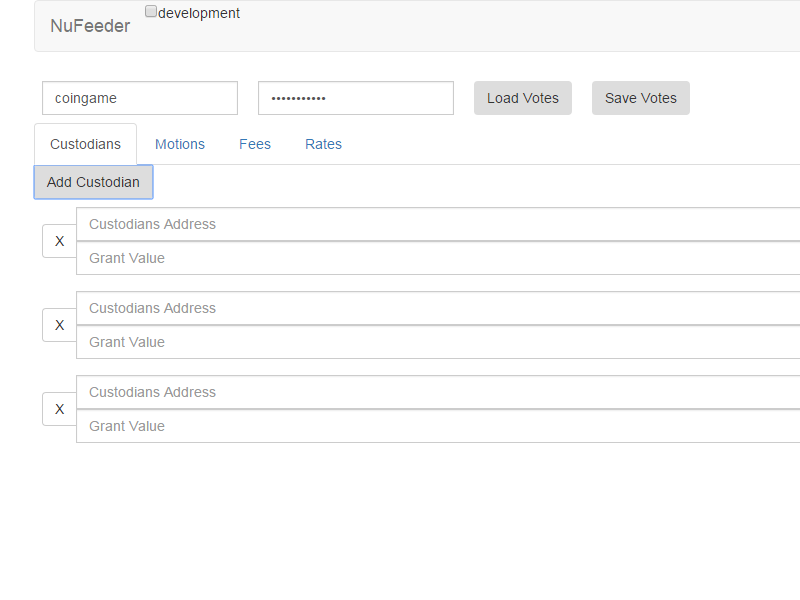Click the NuFeeder brand title
Image resolution: width=800 pixels, height=600 pixels.
point(90,26)
